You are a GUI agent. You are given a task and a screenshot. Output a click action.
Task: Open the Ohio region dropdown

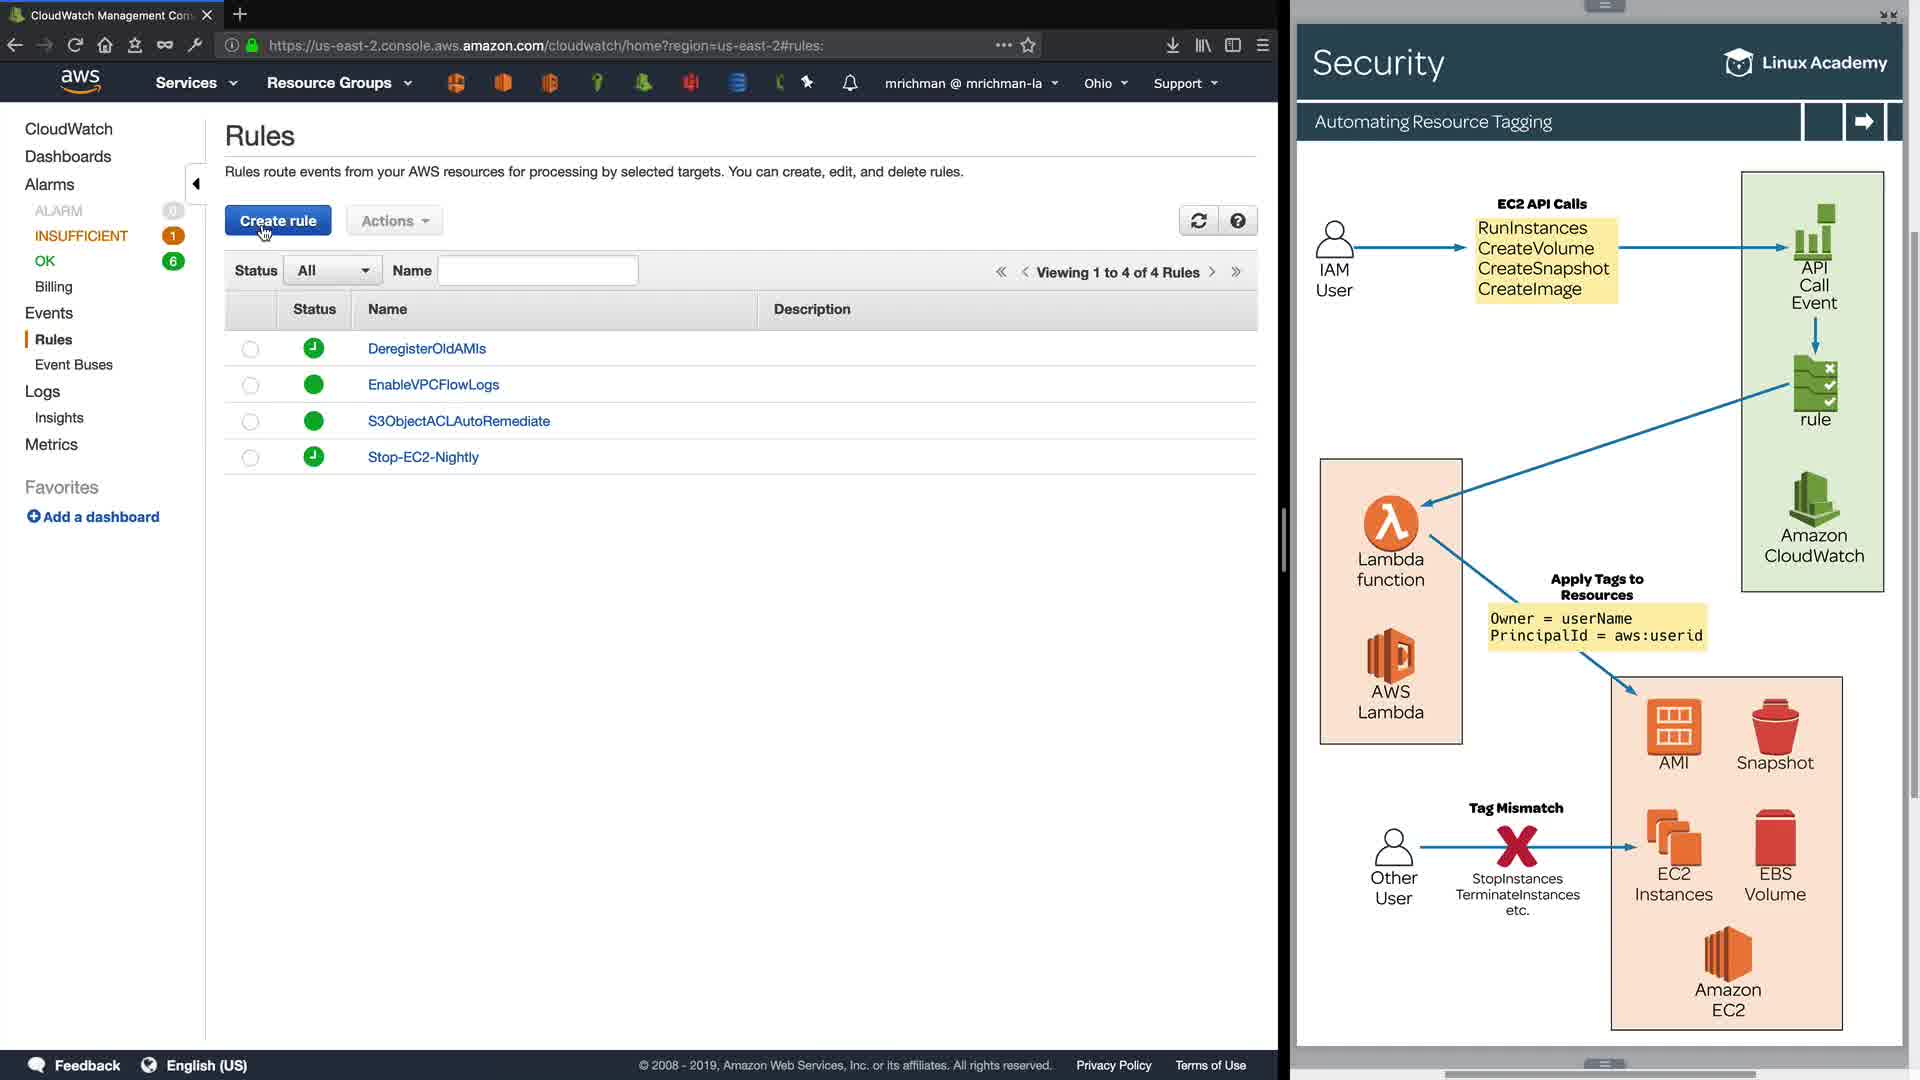click(1105, 83)
